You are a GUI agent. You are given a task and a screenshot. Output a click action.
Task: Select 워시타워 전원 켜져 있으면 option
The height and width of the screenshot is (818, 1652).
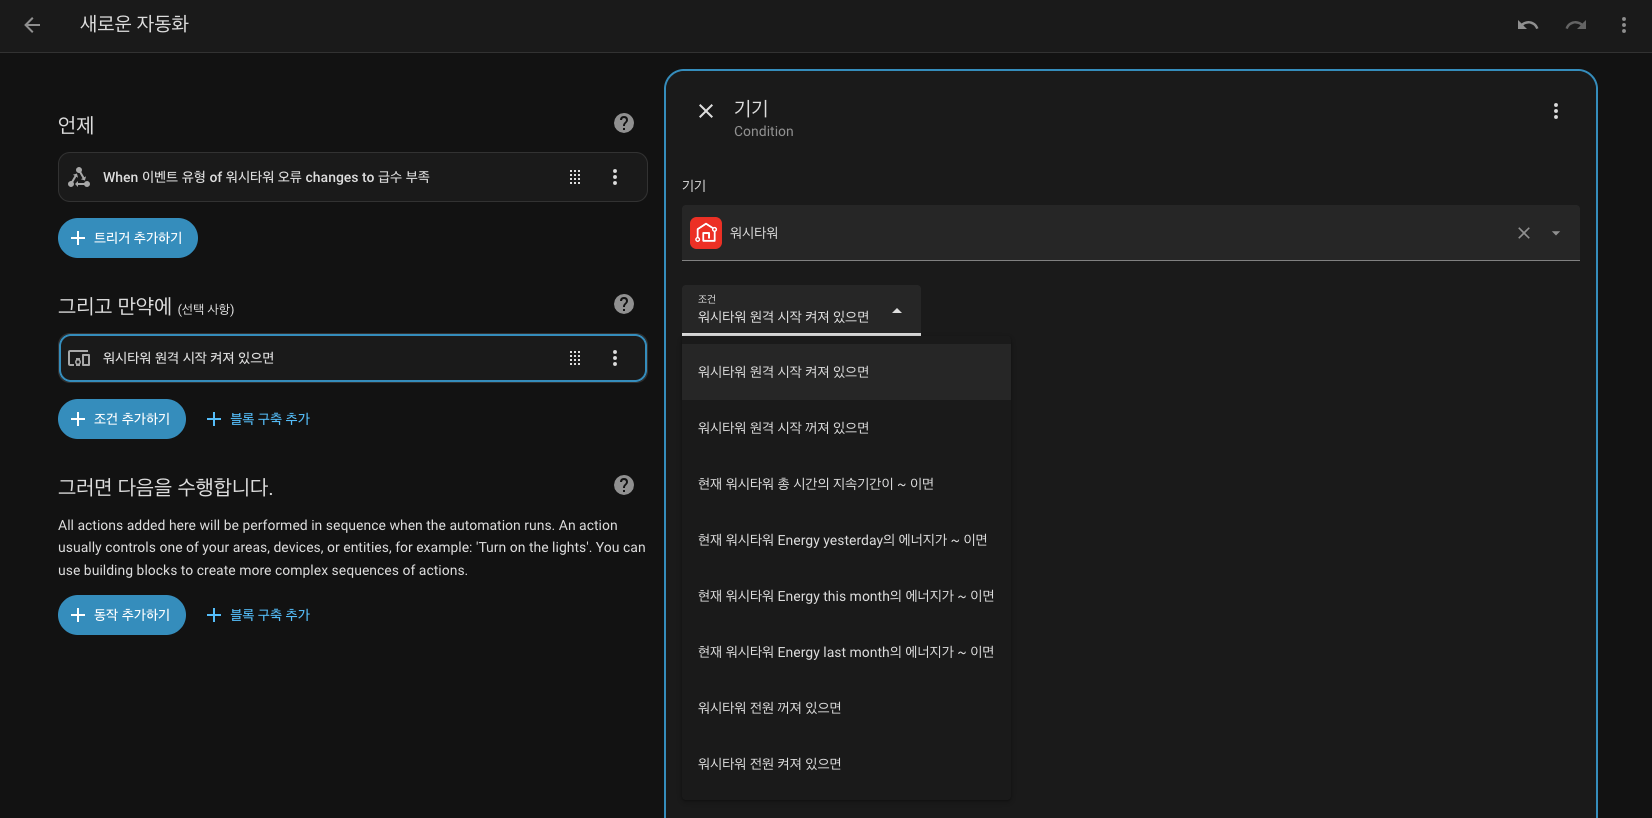[x=769, y=764]
